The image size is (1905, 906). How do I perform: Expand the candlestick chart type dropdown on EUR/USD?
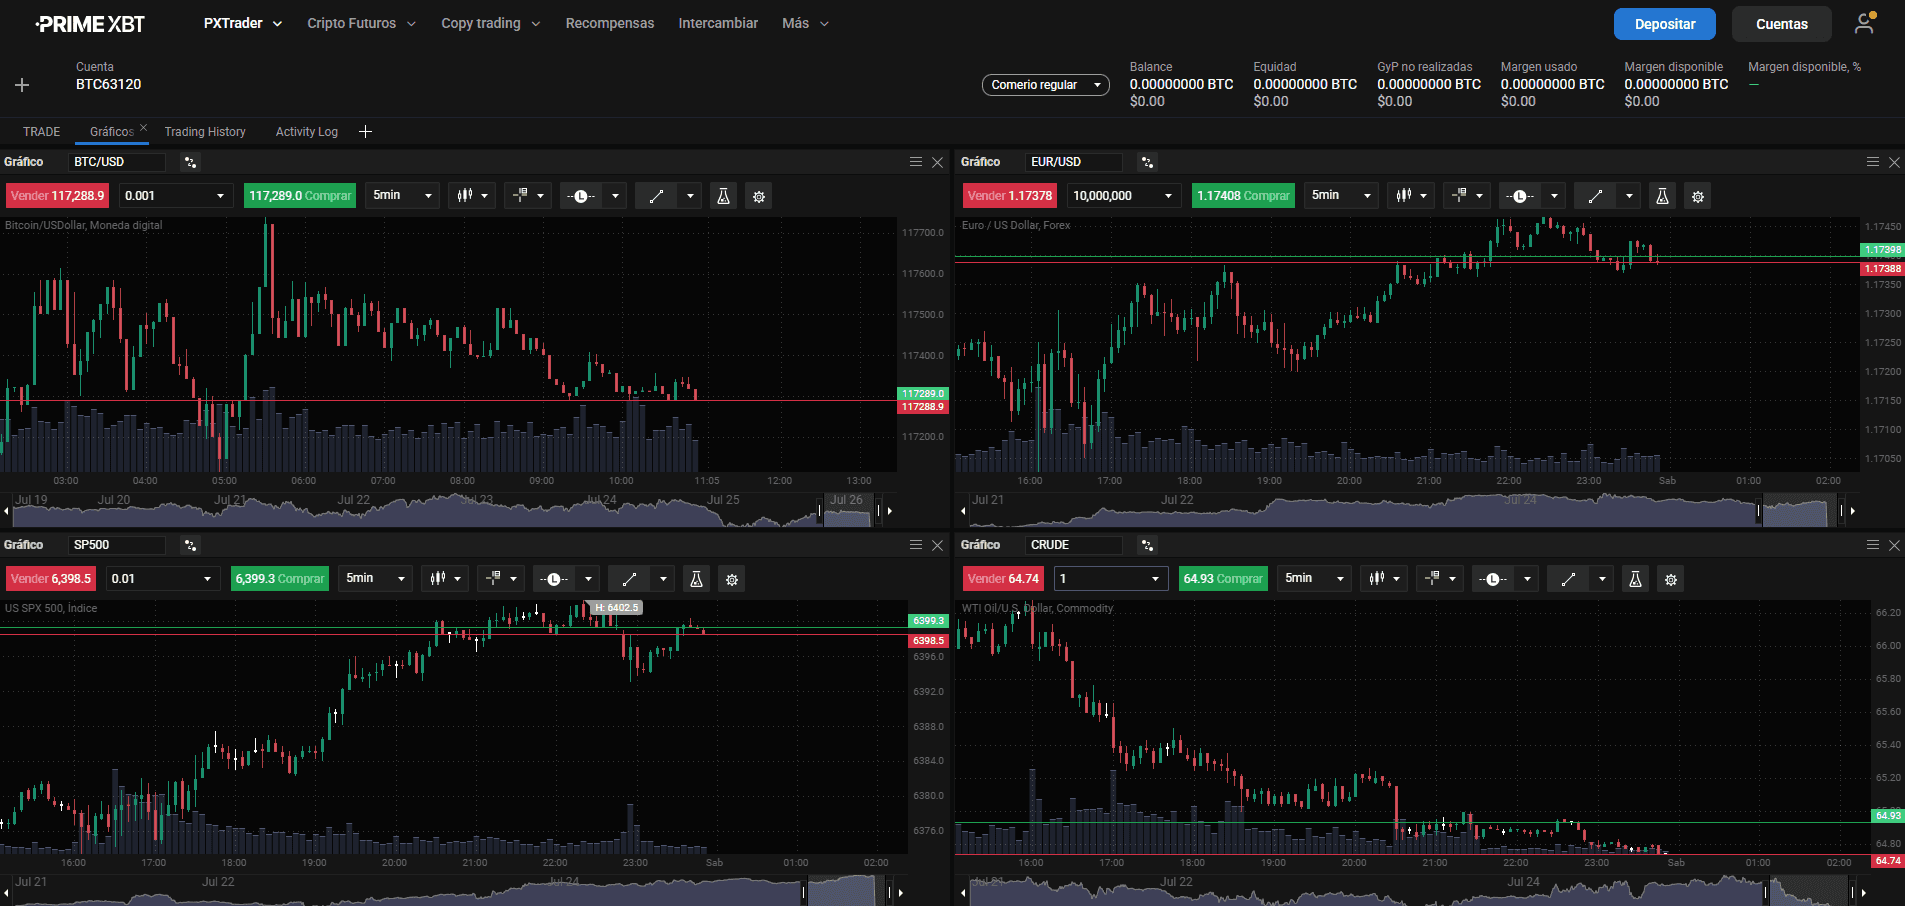click(x=1411, y=196)
